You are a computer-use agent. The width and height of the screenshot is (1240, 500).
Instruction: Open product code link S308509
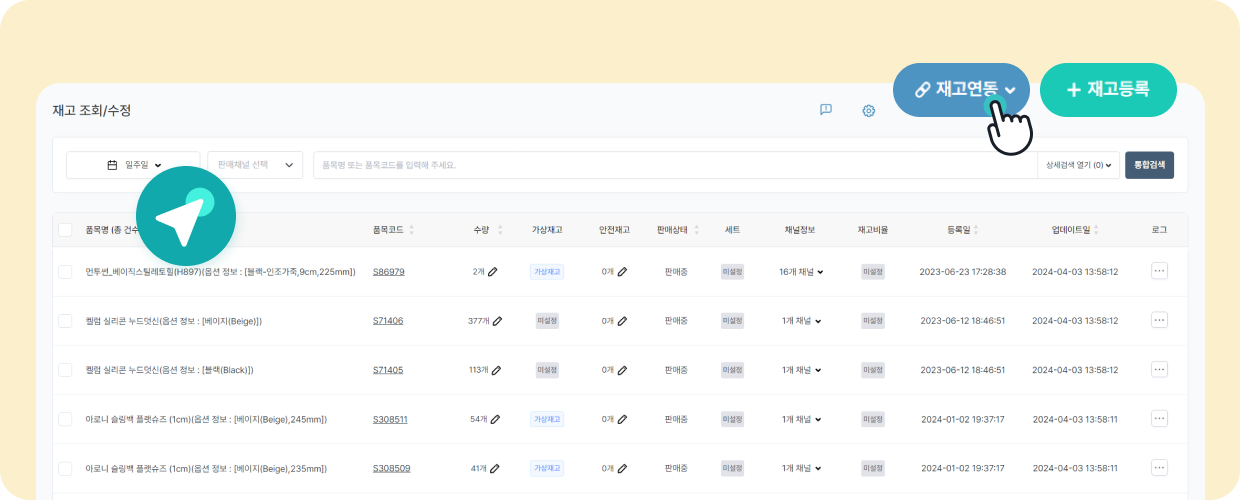tap(391, 468)
